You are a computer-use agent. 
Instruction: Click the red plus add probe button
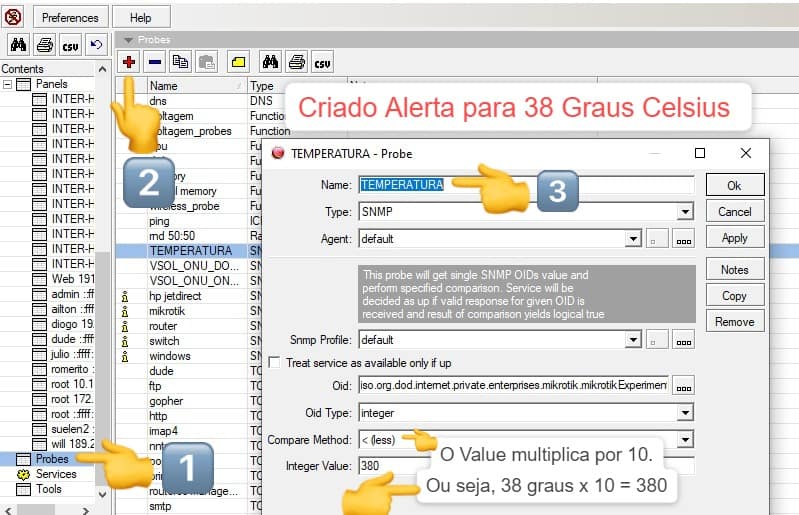130,62
